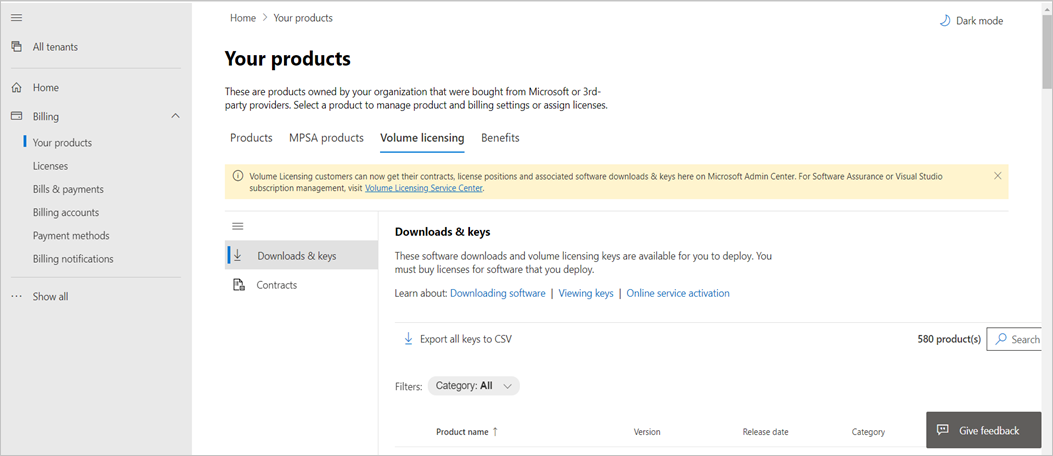
Task: Open Viewing keys help link
Action: pyautogui.click(x=586, y=293)
